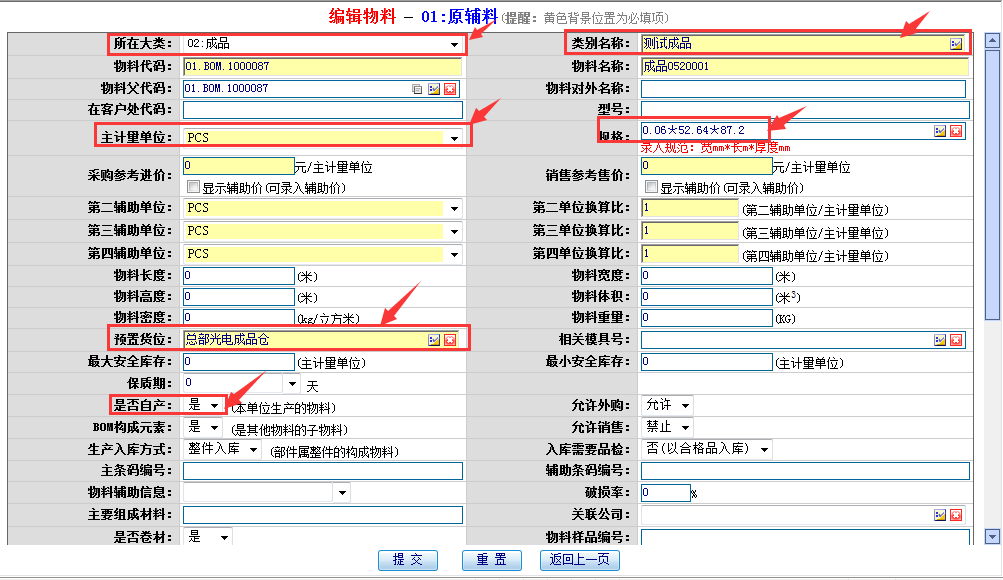
Task: Open the select icon in 相关模具号 field
Action: pos(940,340)
